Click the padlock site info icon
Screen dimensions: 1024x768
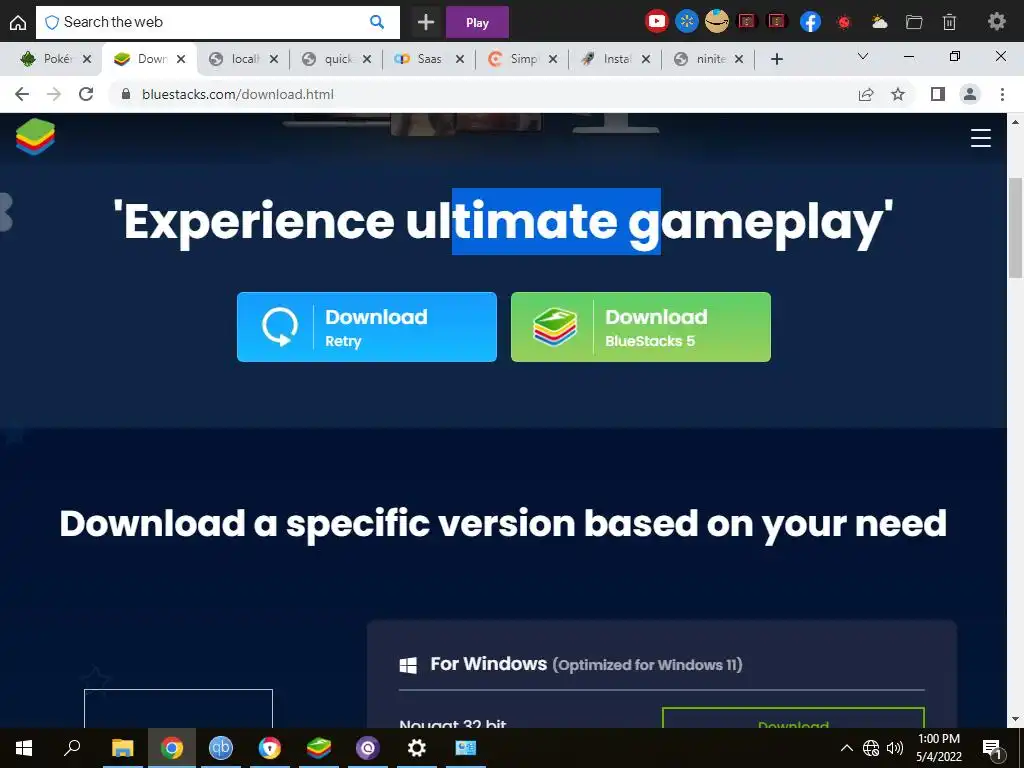pyautogui.click(x=126, y=94)
